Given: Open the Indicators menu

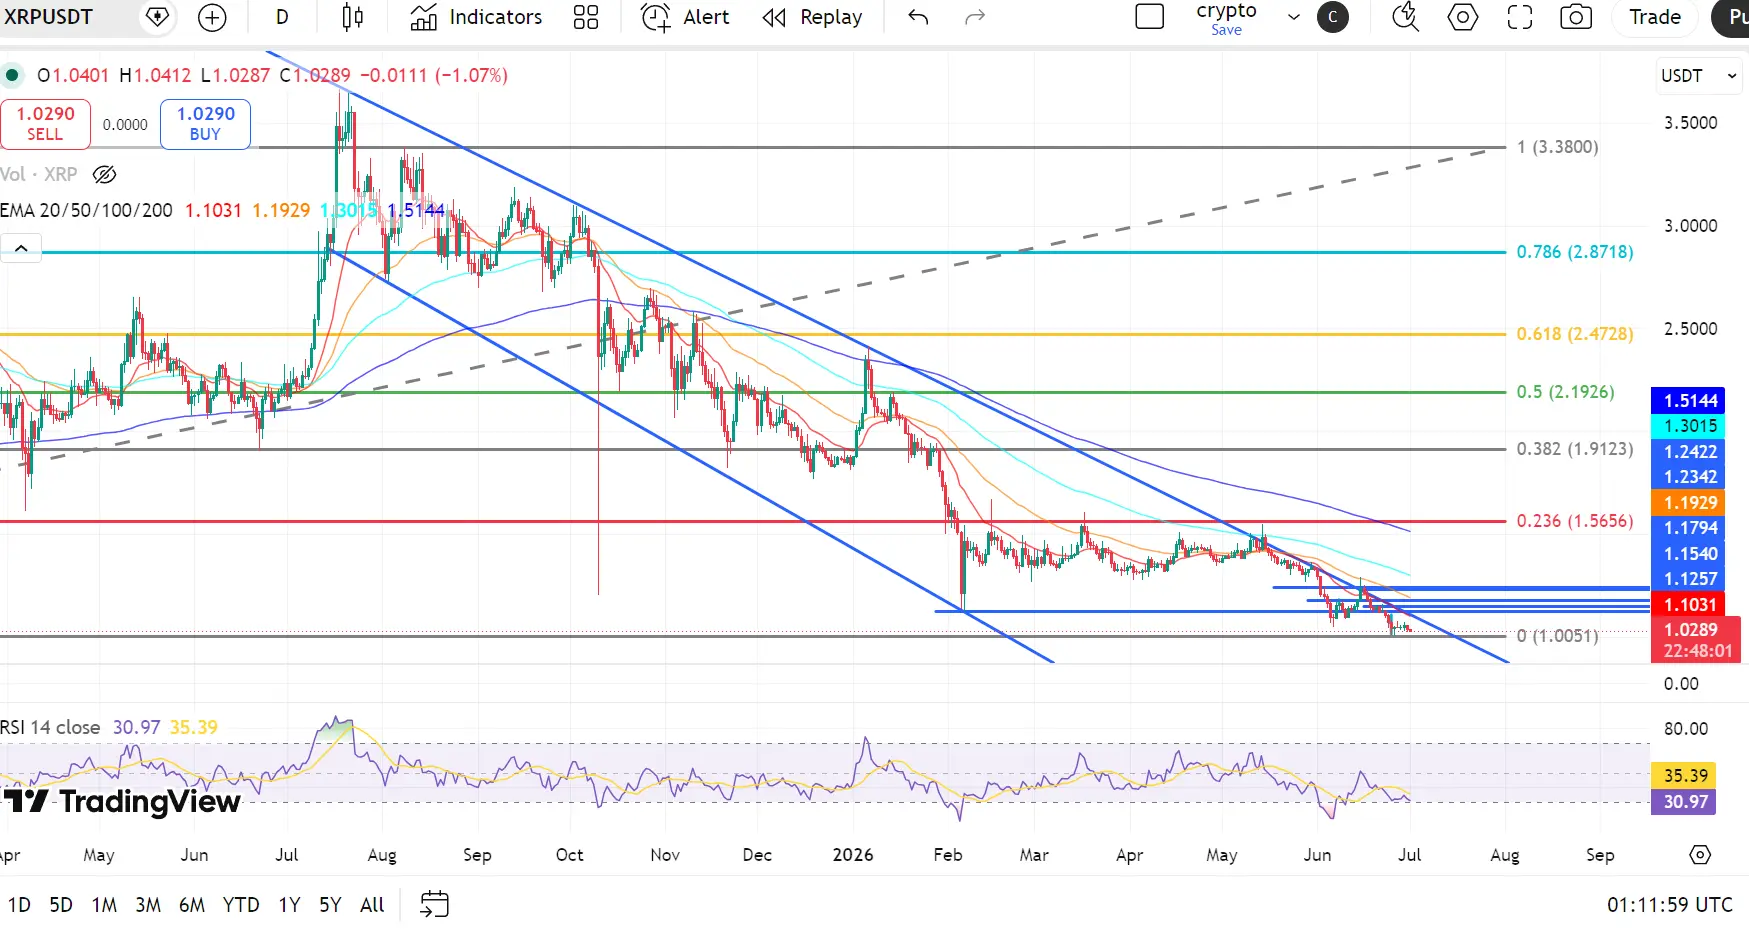Looking at the screenshot, I should [476, 17].
